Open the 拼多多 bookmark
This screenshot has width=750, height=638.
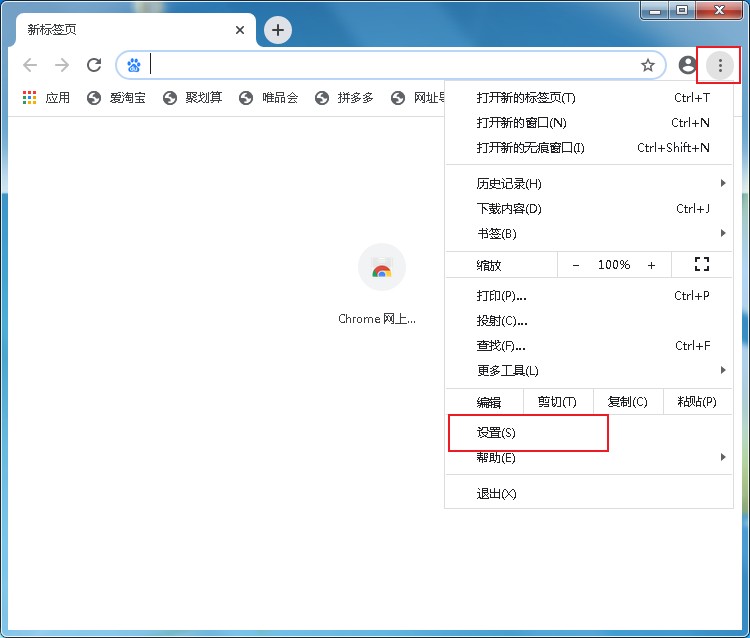pos(344,98)
